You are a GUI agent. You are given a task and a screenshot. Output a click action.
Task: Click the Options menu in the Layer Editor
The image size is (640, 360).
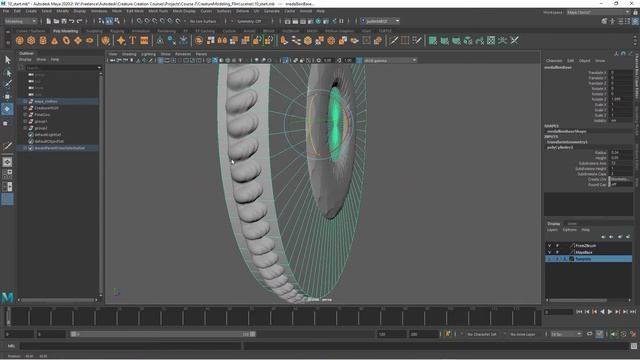(569, 230)
